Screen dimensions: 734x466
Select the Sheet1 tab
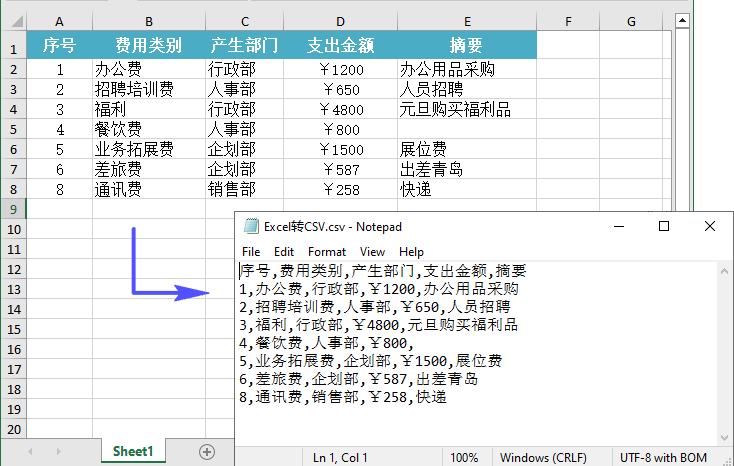[x=133, y=451]
